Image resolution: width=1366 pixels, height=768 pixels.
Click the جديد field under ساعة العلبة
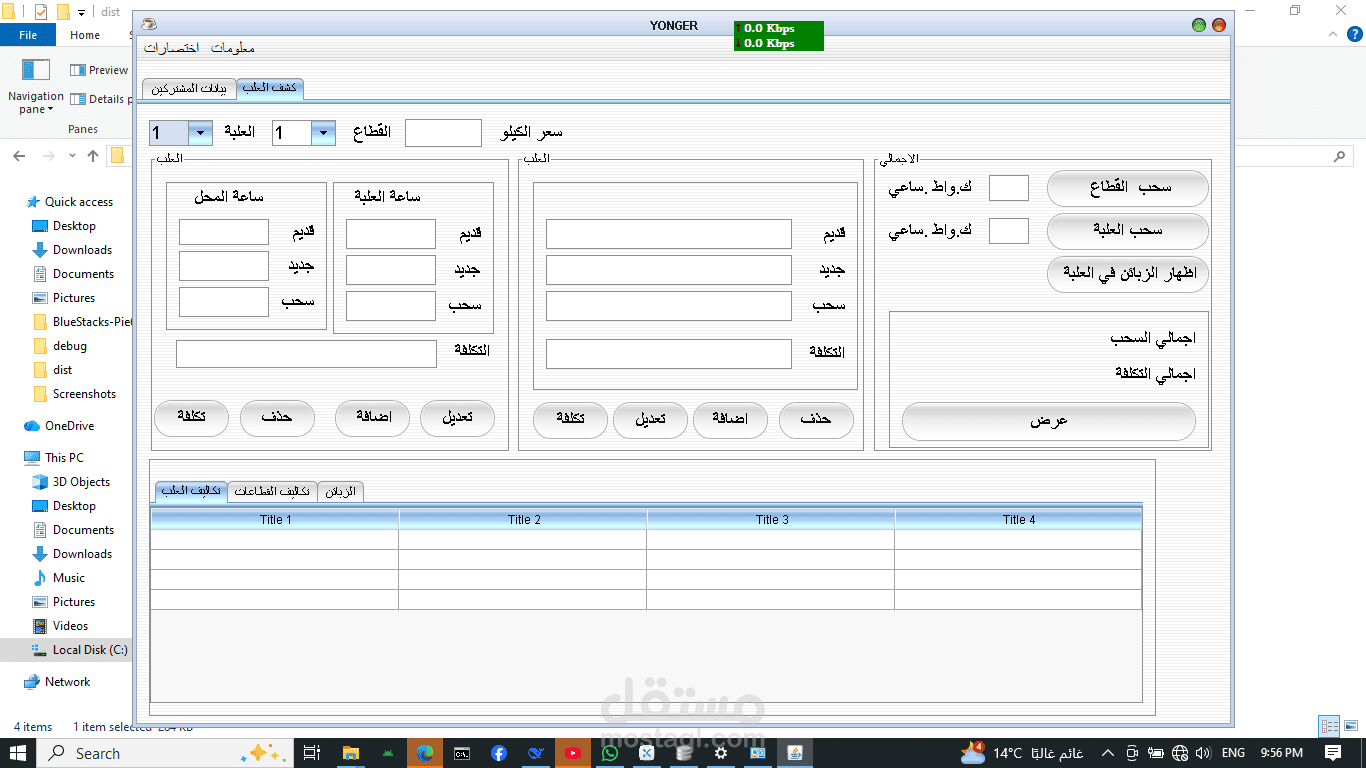pos(391,269)
